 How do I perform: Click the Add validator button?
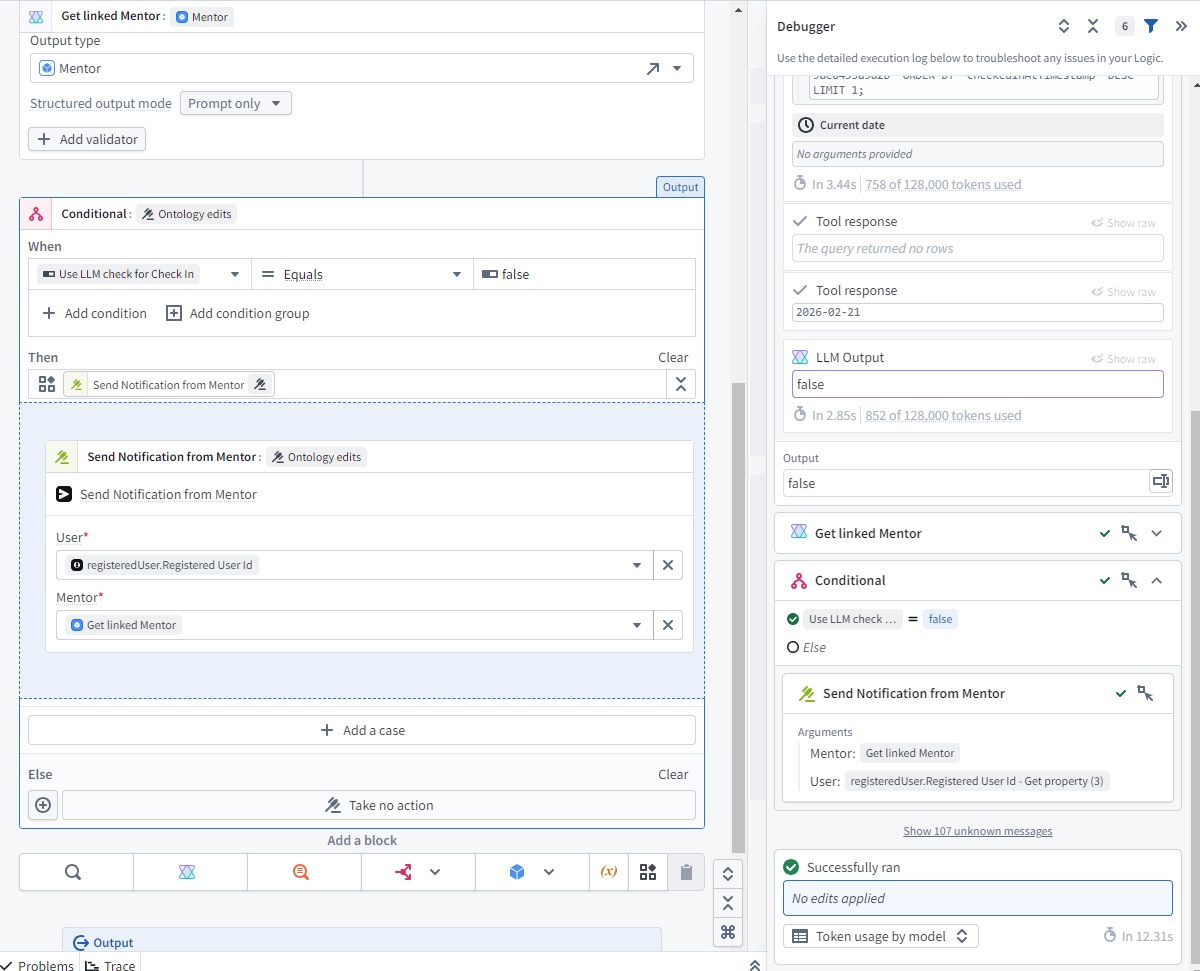click(x=87, y=139)
